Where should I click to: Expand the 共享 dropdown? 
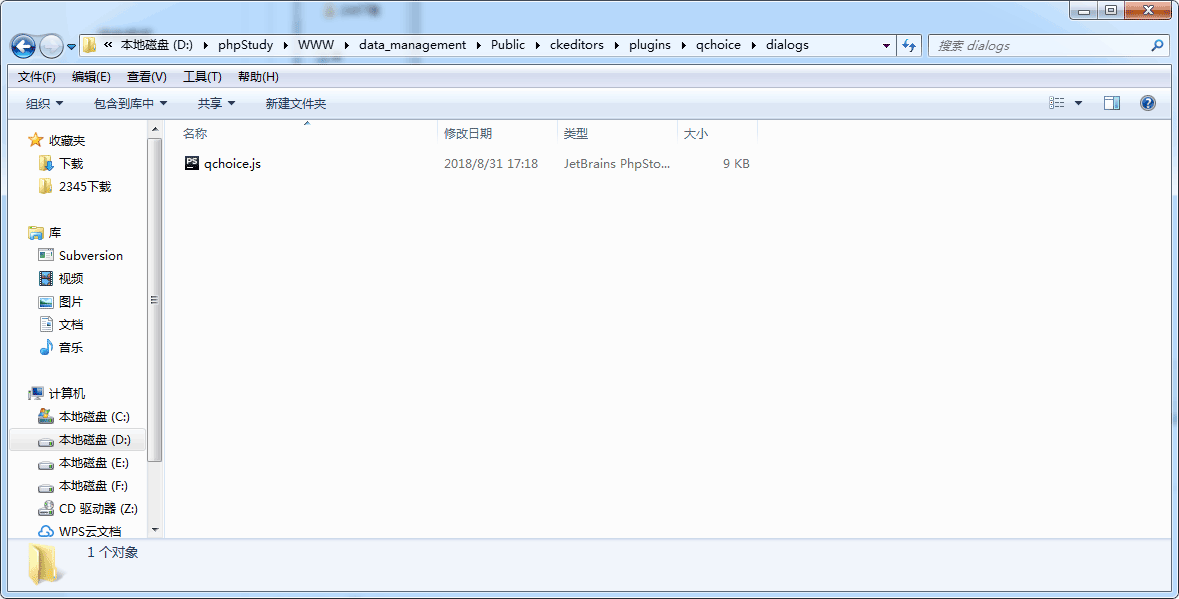point(216,104)
